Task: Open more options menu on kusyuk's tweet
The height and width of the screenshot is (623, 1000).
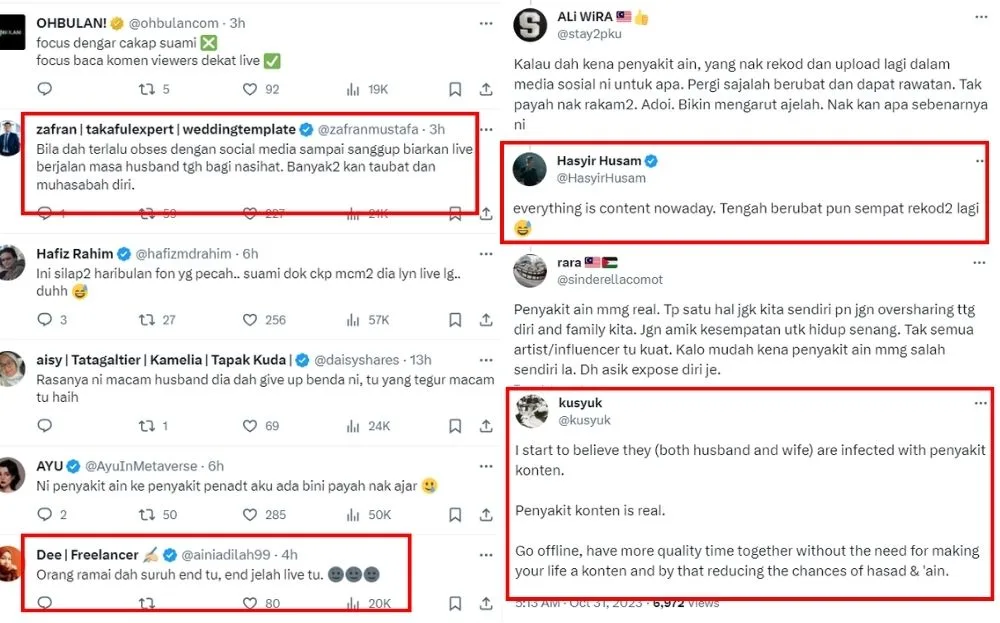Action: click(x=980, y=402)
